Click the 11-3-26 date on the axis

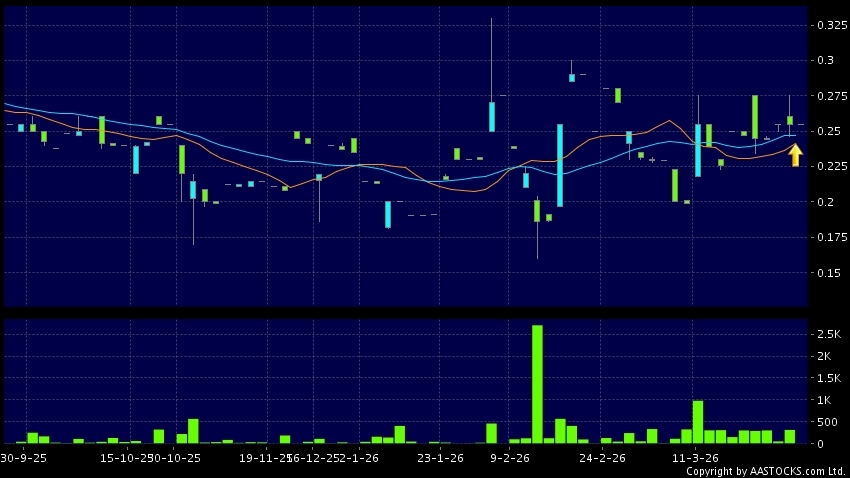coord(693,457)
